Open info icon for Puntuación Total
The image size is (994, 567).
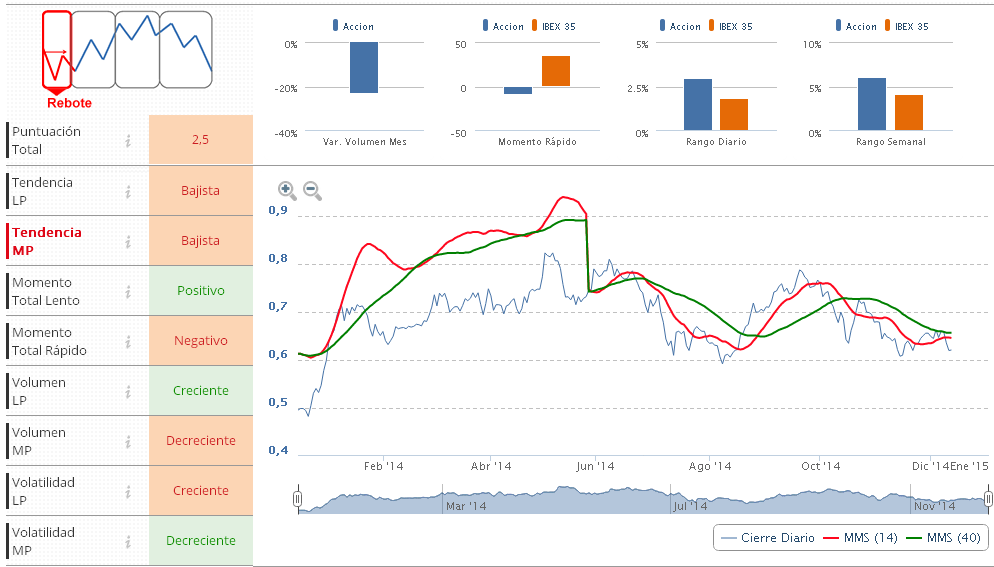point(128,141)
